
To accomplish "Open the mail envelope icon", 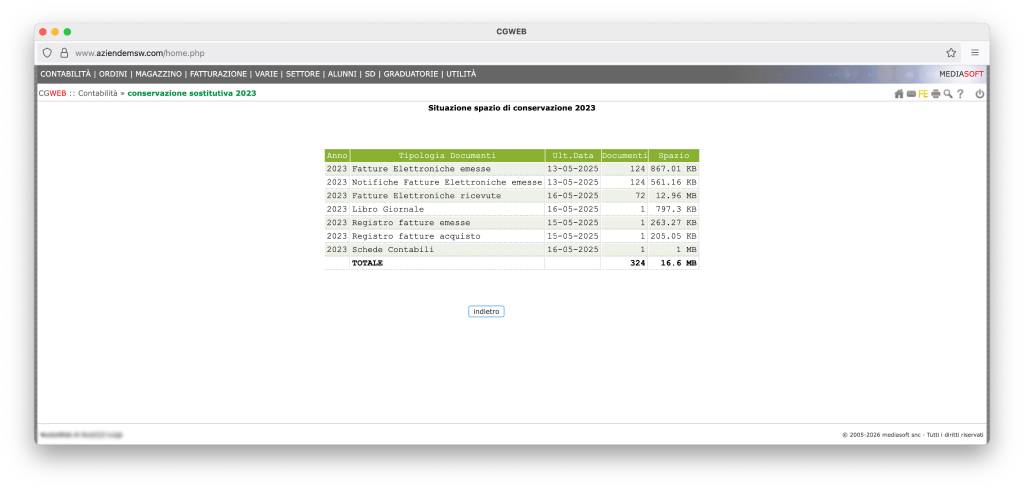I will (x=913, y=94).
